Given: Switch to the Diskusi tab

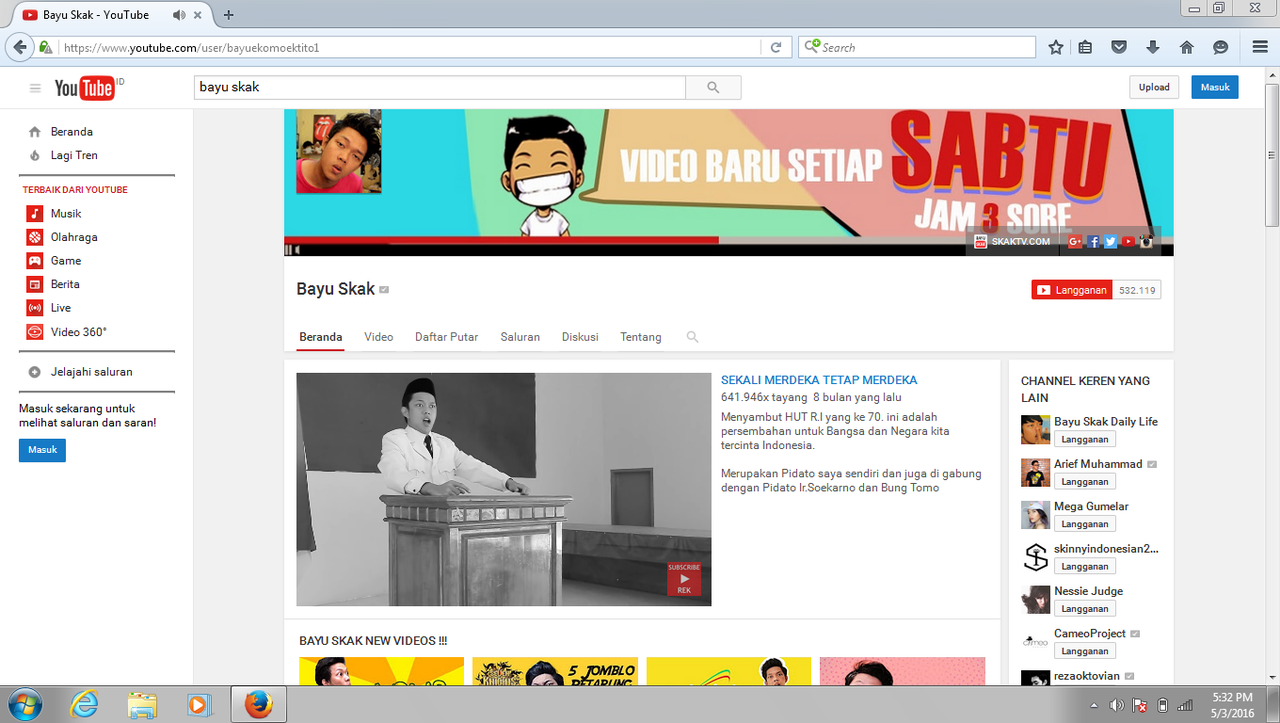Looking at the screenshot, I should (x=580, y=337).
